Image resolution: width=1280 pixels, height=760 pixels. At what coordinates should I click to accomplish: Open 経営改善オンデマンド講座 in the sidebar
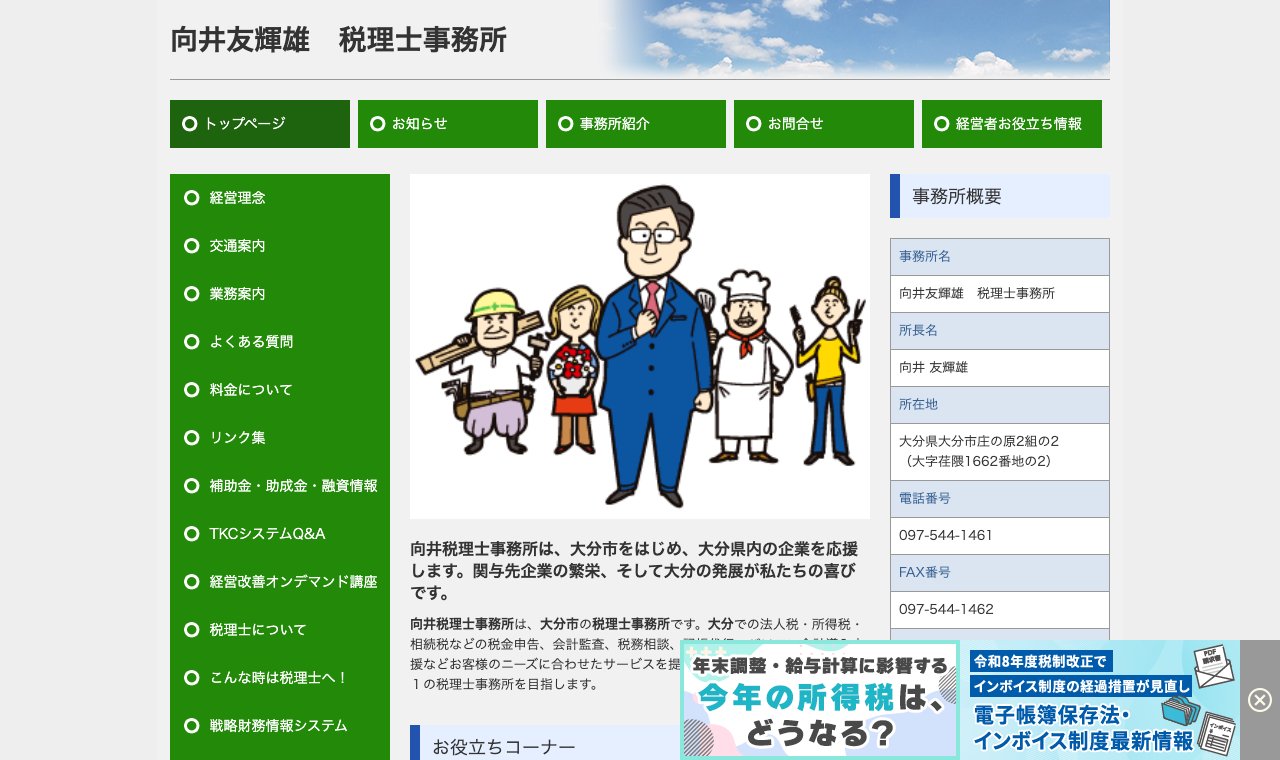pyautogui.click(x=280, y=582)
